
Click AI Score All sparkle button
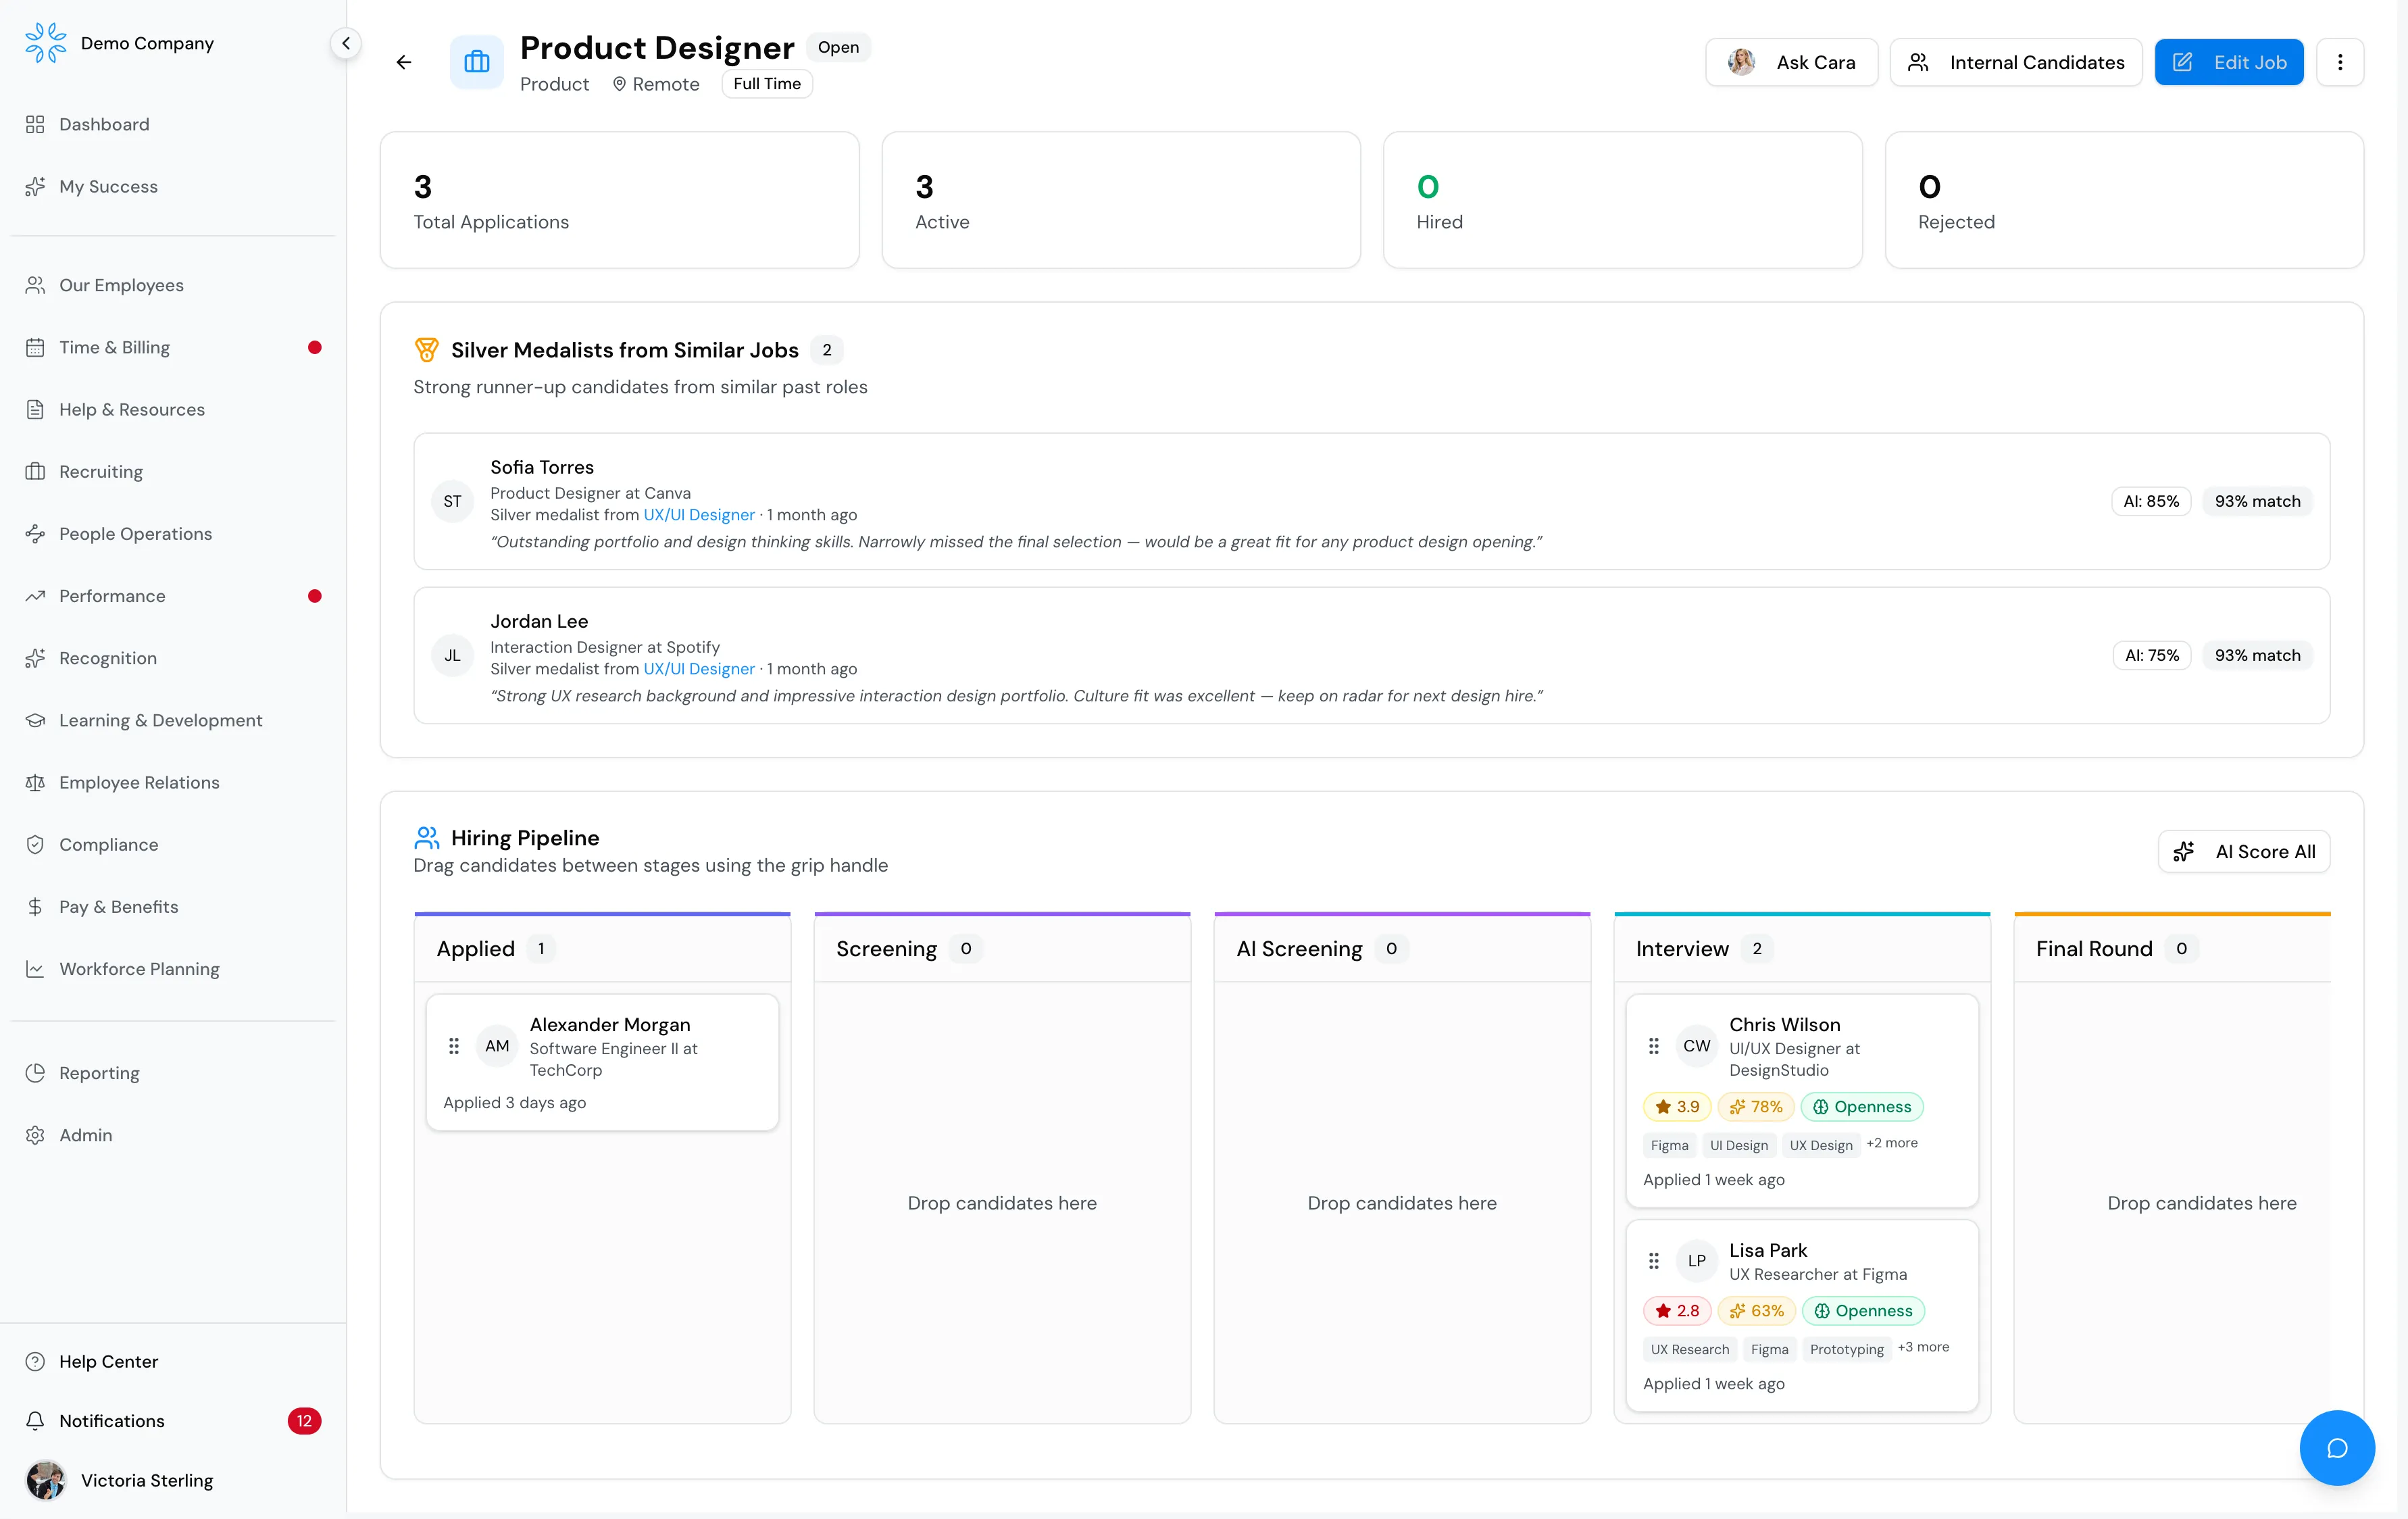click(2244, 851)
